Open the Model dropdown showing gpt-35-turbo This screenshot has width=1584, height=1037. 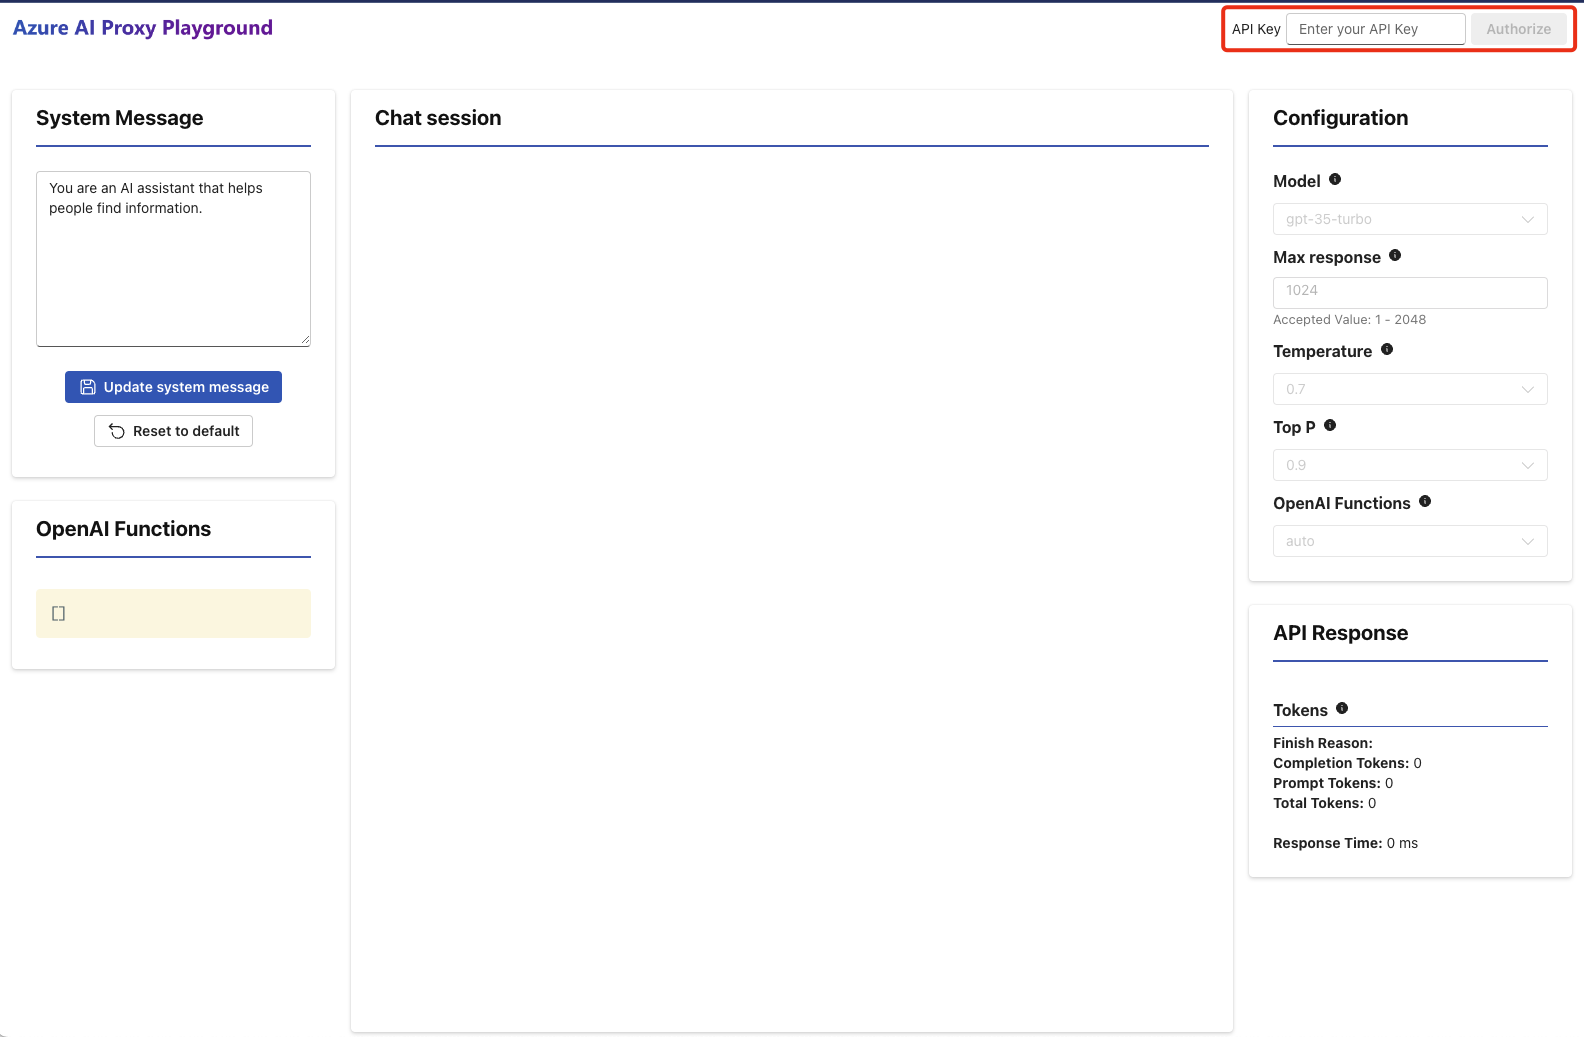(1409, 219)
